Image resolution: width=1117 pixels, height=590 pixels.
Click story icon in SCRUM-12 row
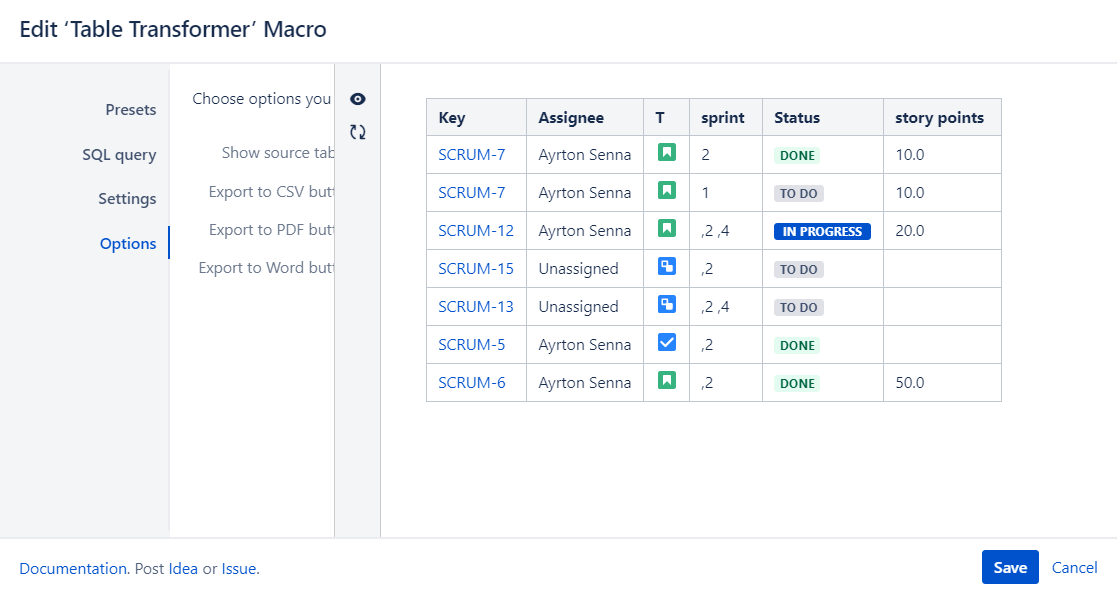tap(666, 229)
